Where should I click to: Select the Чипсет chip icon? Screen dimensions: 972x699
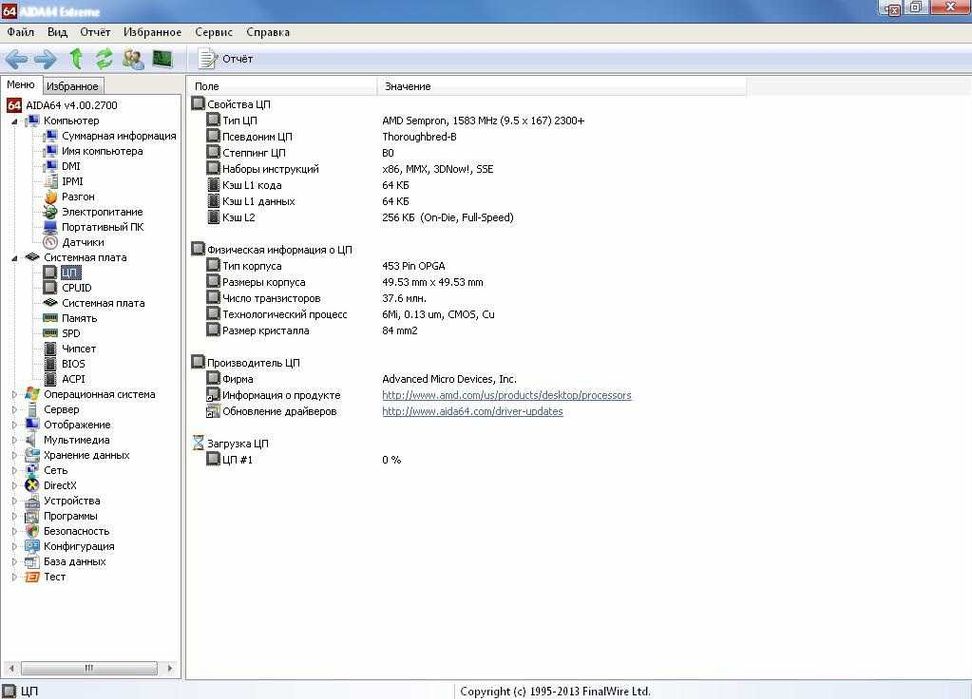pyautogui.click(x=50, y=349)
